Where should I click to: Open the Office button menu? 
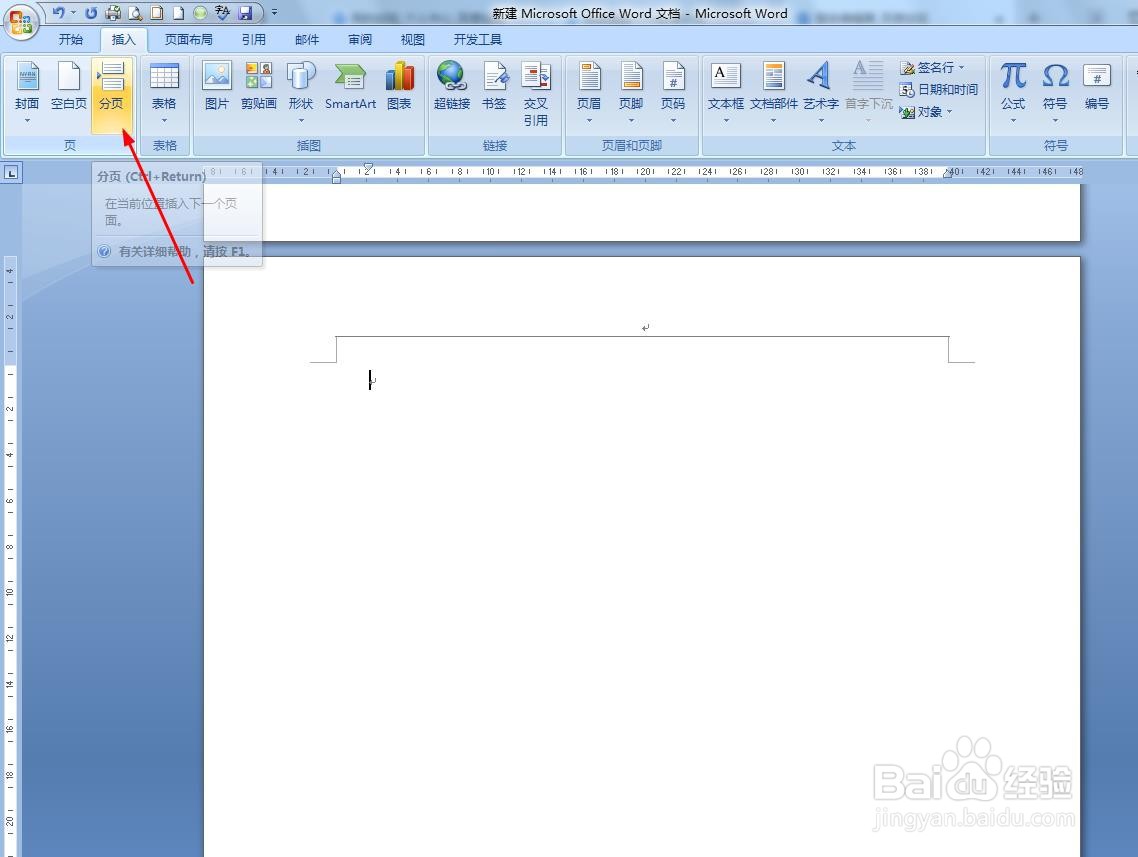coord(20,22)
